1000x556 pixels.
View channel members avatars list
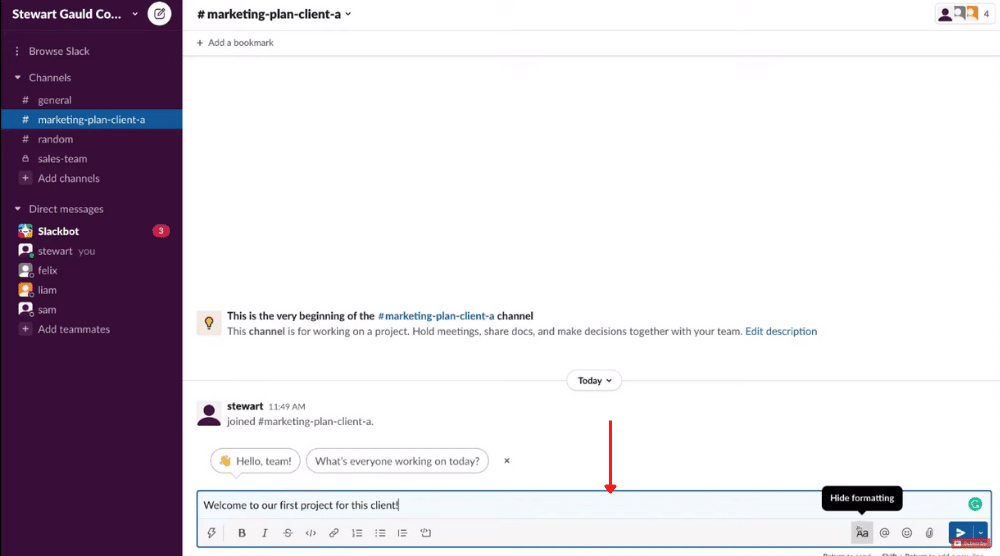click(x=964, y=13)
